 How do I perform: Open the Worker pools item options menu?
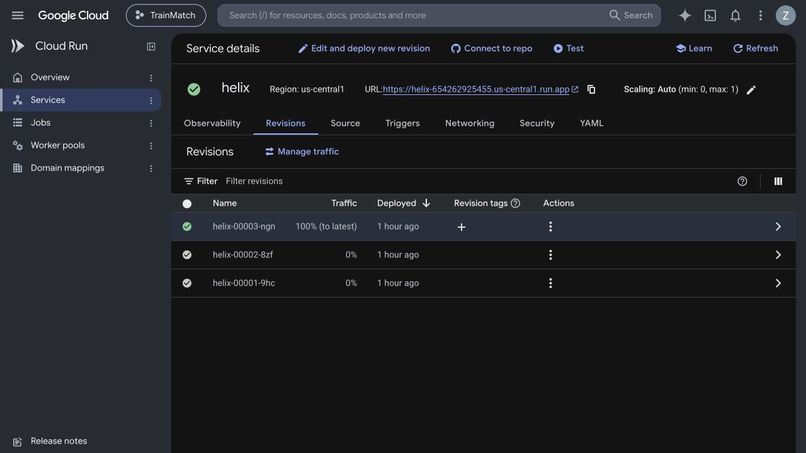click(151, 146)
